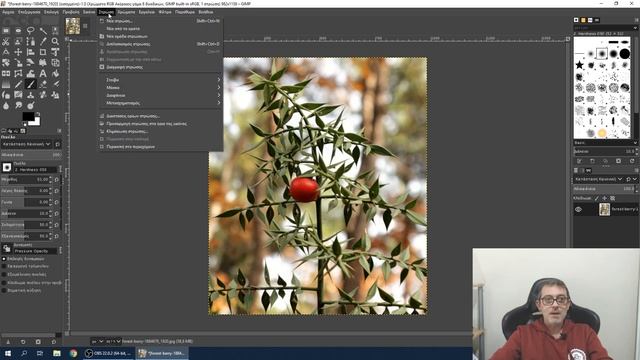Expand Διαφάνεια submenu
640x360 pixels.
tap(160, 96)
